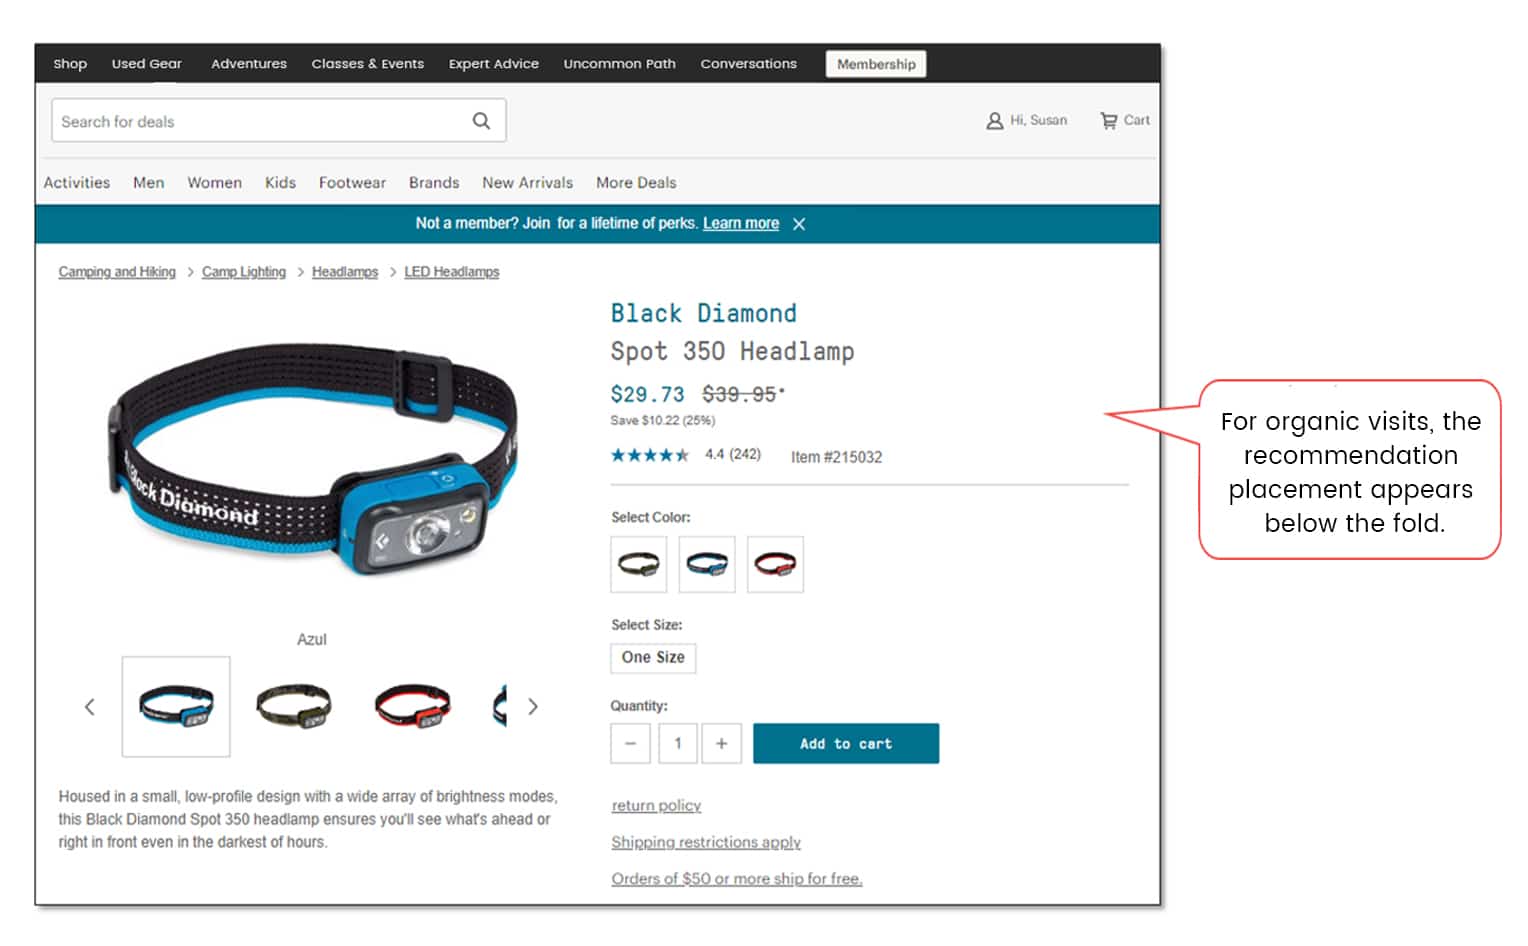Open the Cart icon
Viewport: 1528px width, 946px height.
point(1109,121)
